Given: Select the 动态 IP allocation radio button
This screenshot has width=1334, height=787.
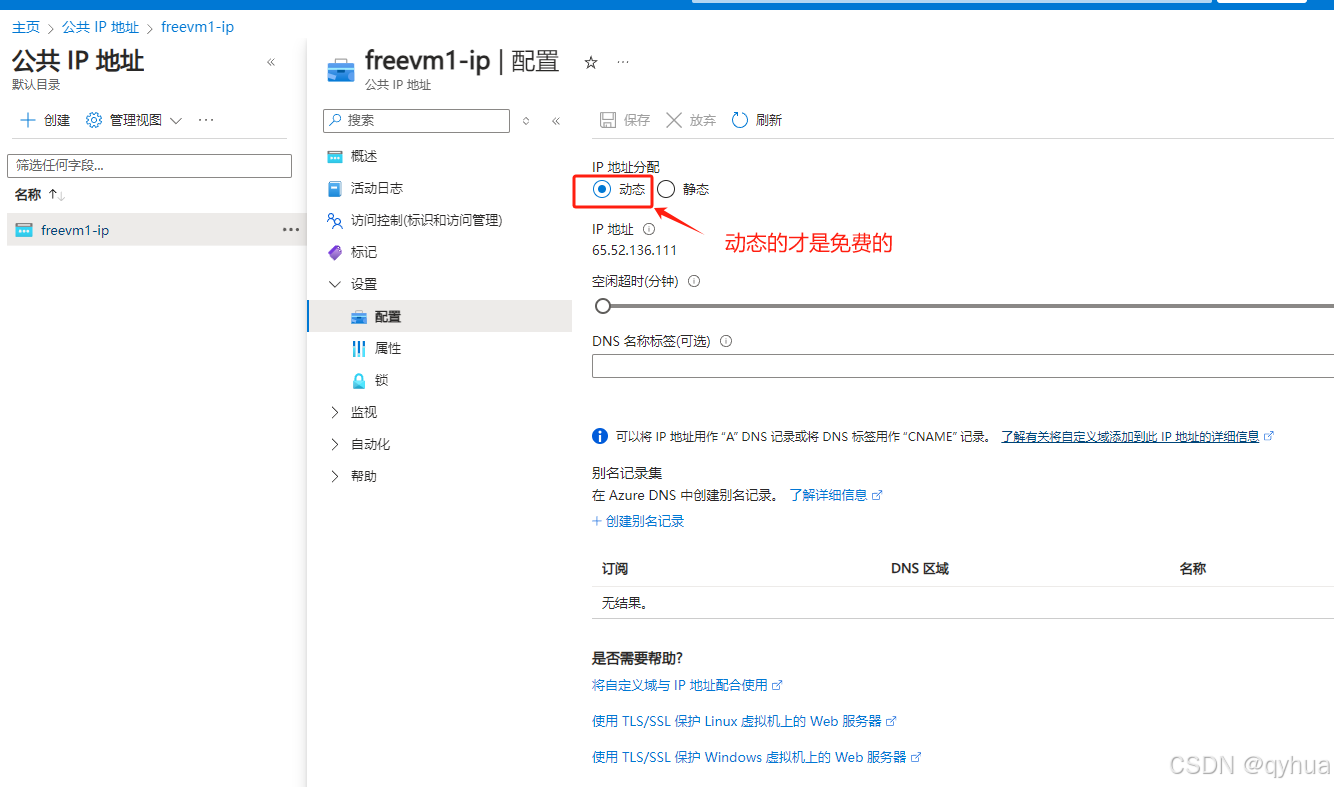Looking at the screenshot, I should (602, 189).
